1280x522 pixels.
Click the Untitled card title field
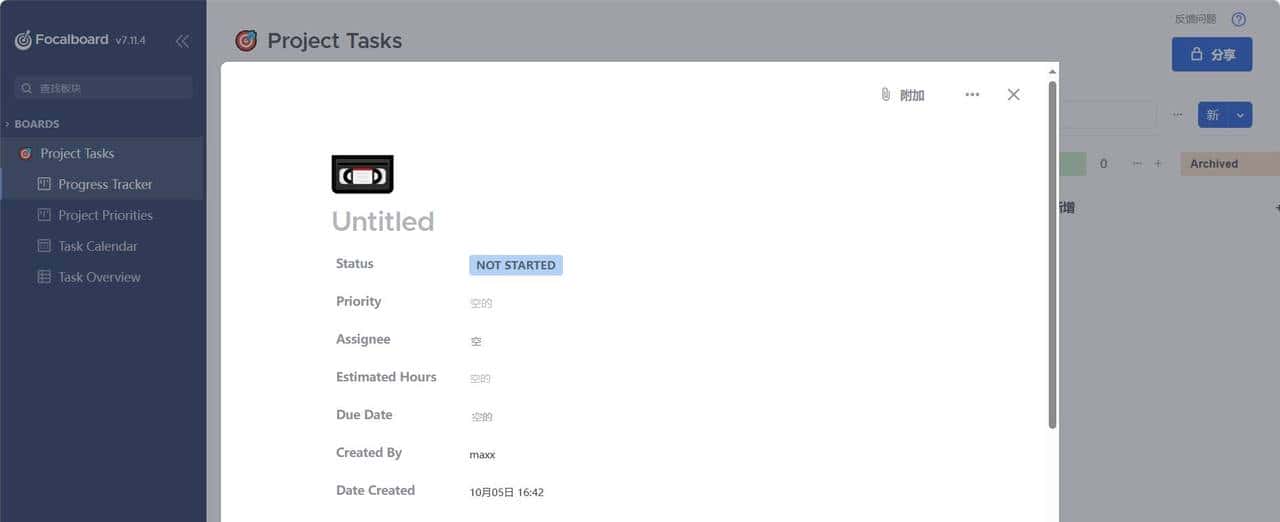(x=383, y=221)
